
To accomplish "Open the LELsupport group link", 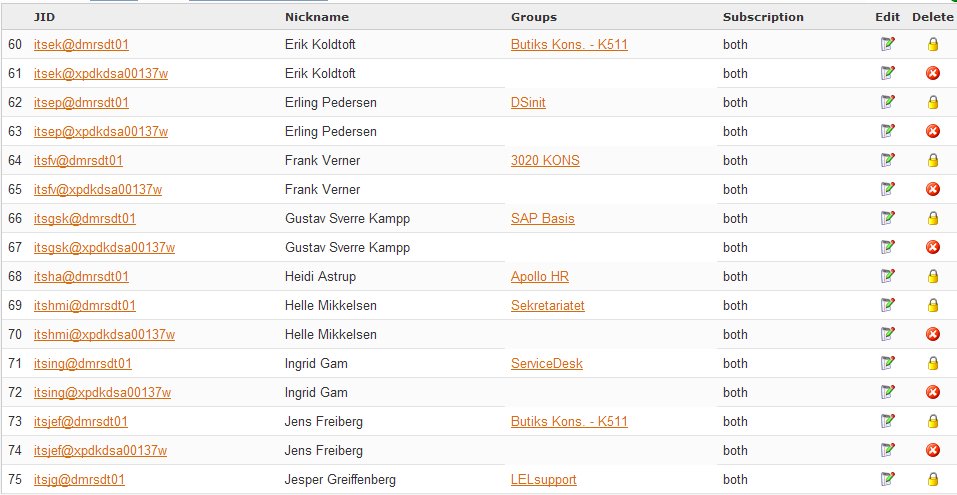I will pyautogui.click(x=543, y=480).
